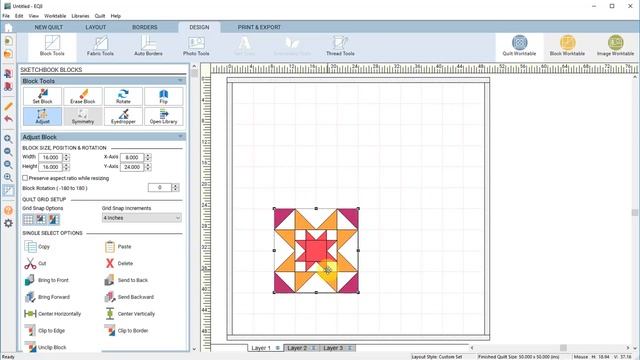Click the Width stepper arrows

[66, 157]
